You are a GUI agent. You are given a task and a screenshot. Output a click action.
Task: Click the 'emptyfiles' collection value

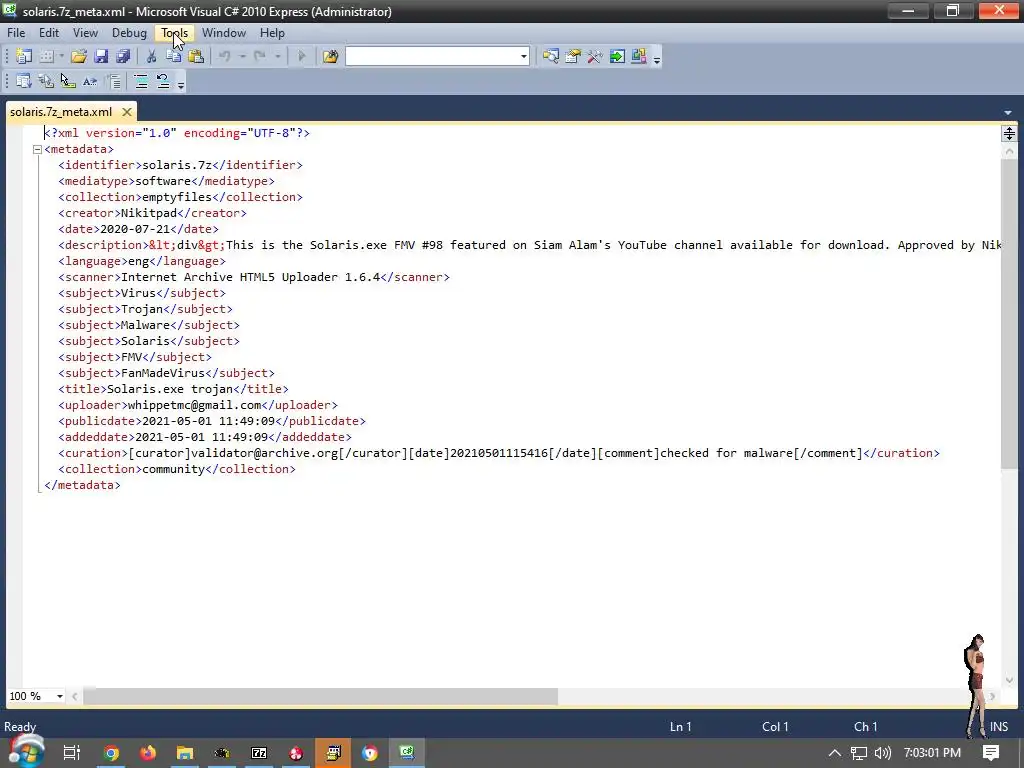coord(176,197)
